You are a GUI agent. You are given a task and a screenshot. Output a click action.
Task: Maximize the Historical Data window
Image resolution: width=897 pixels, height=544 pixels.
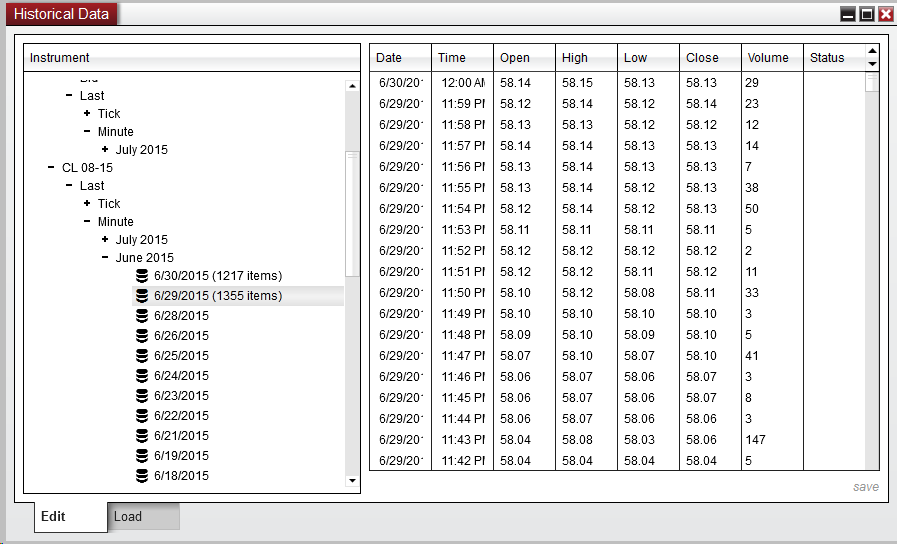tap(867, 14)
